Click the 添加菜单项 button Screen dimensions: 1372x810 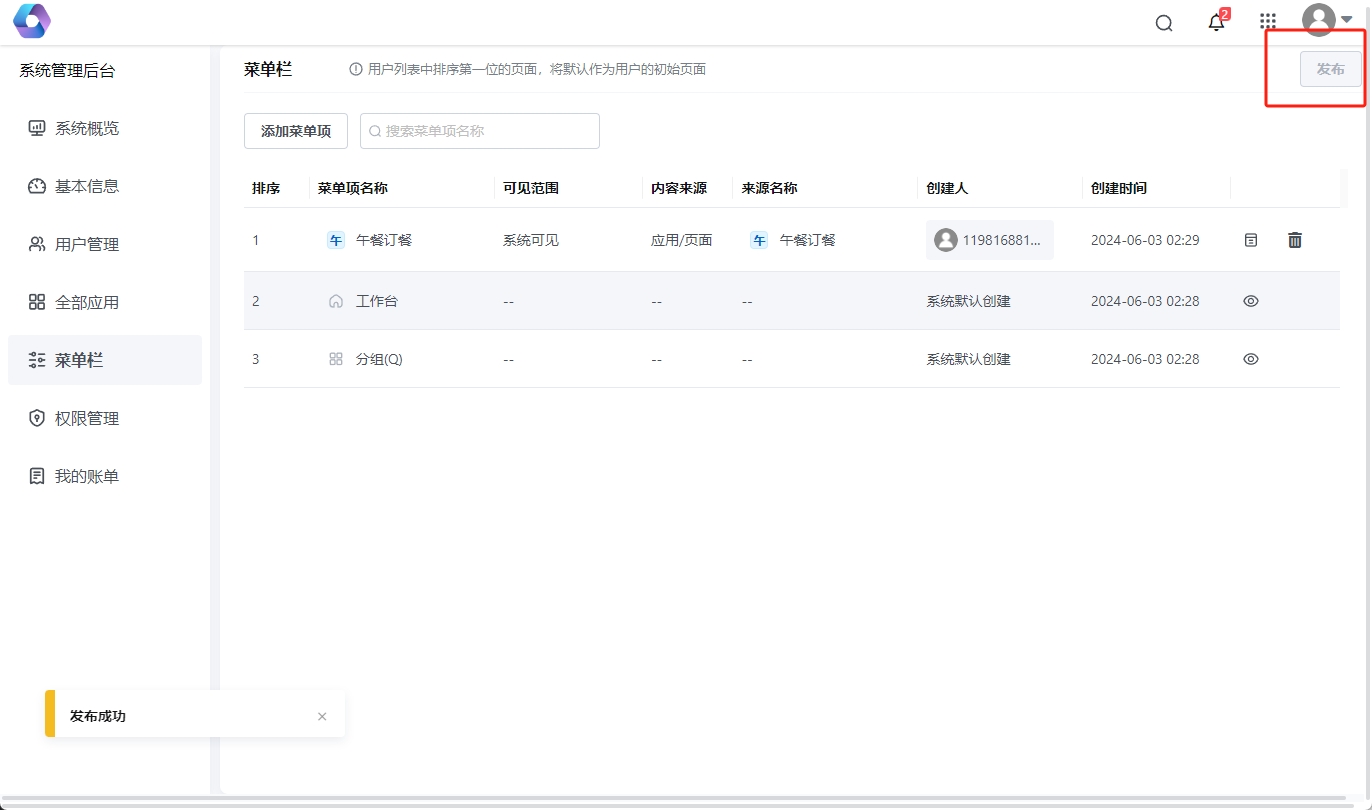point(295,131)
